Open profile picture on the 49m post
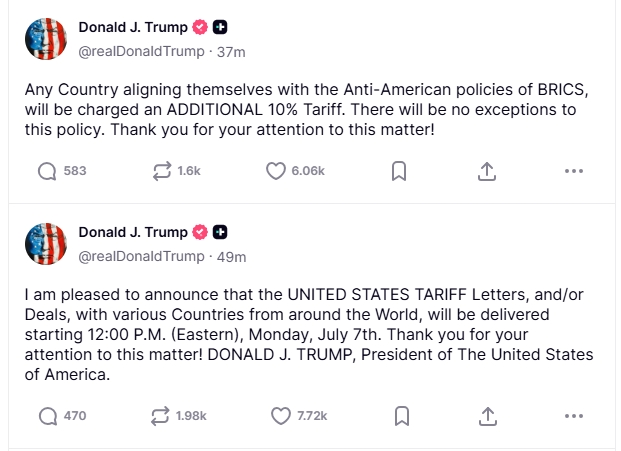Image resolution: width=621 pixels, height=451 pixels. (46, 244)
